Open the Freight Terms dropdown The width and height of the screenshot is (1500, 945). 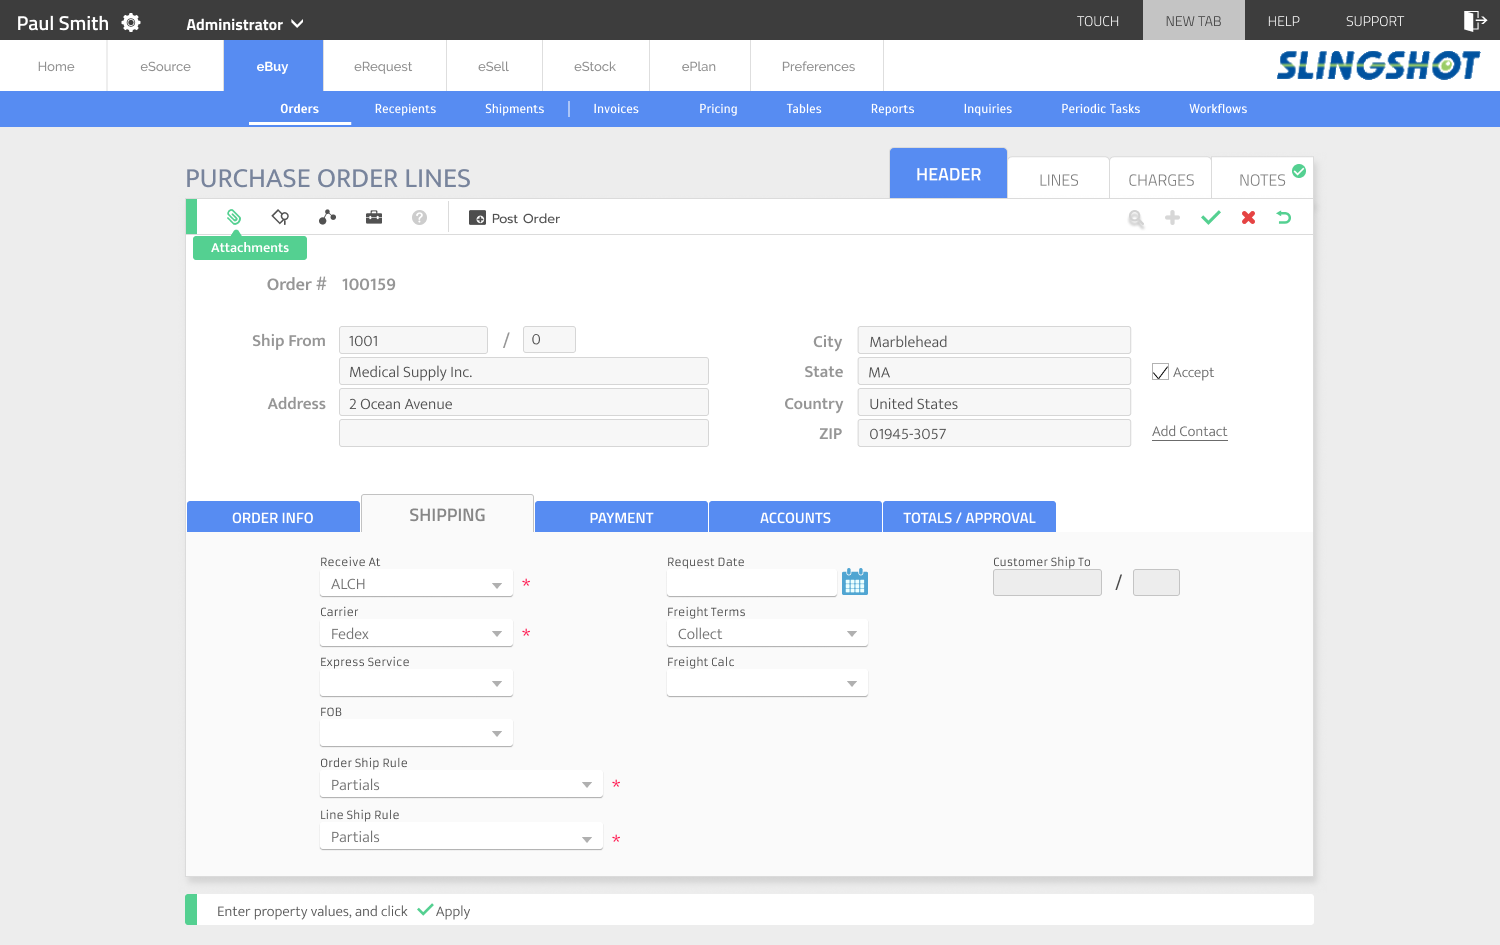pos(767,634)
